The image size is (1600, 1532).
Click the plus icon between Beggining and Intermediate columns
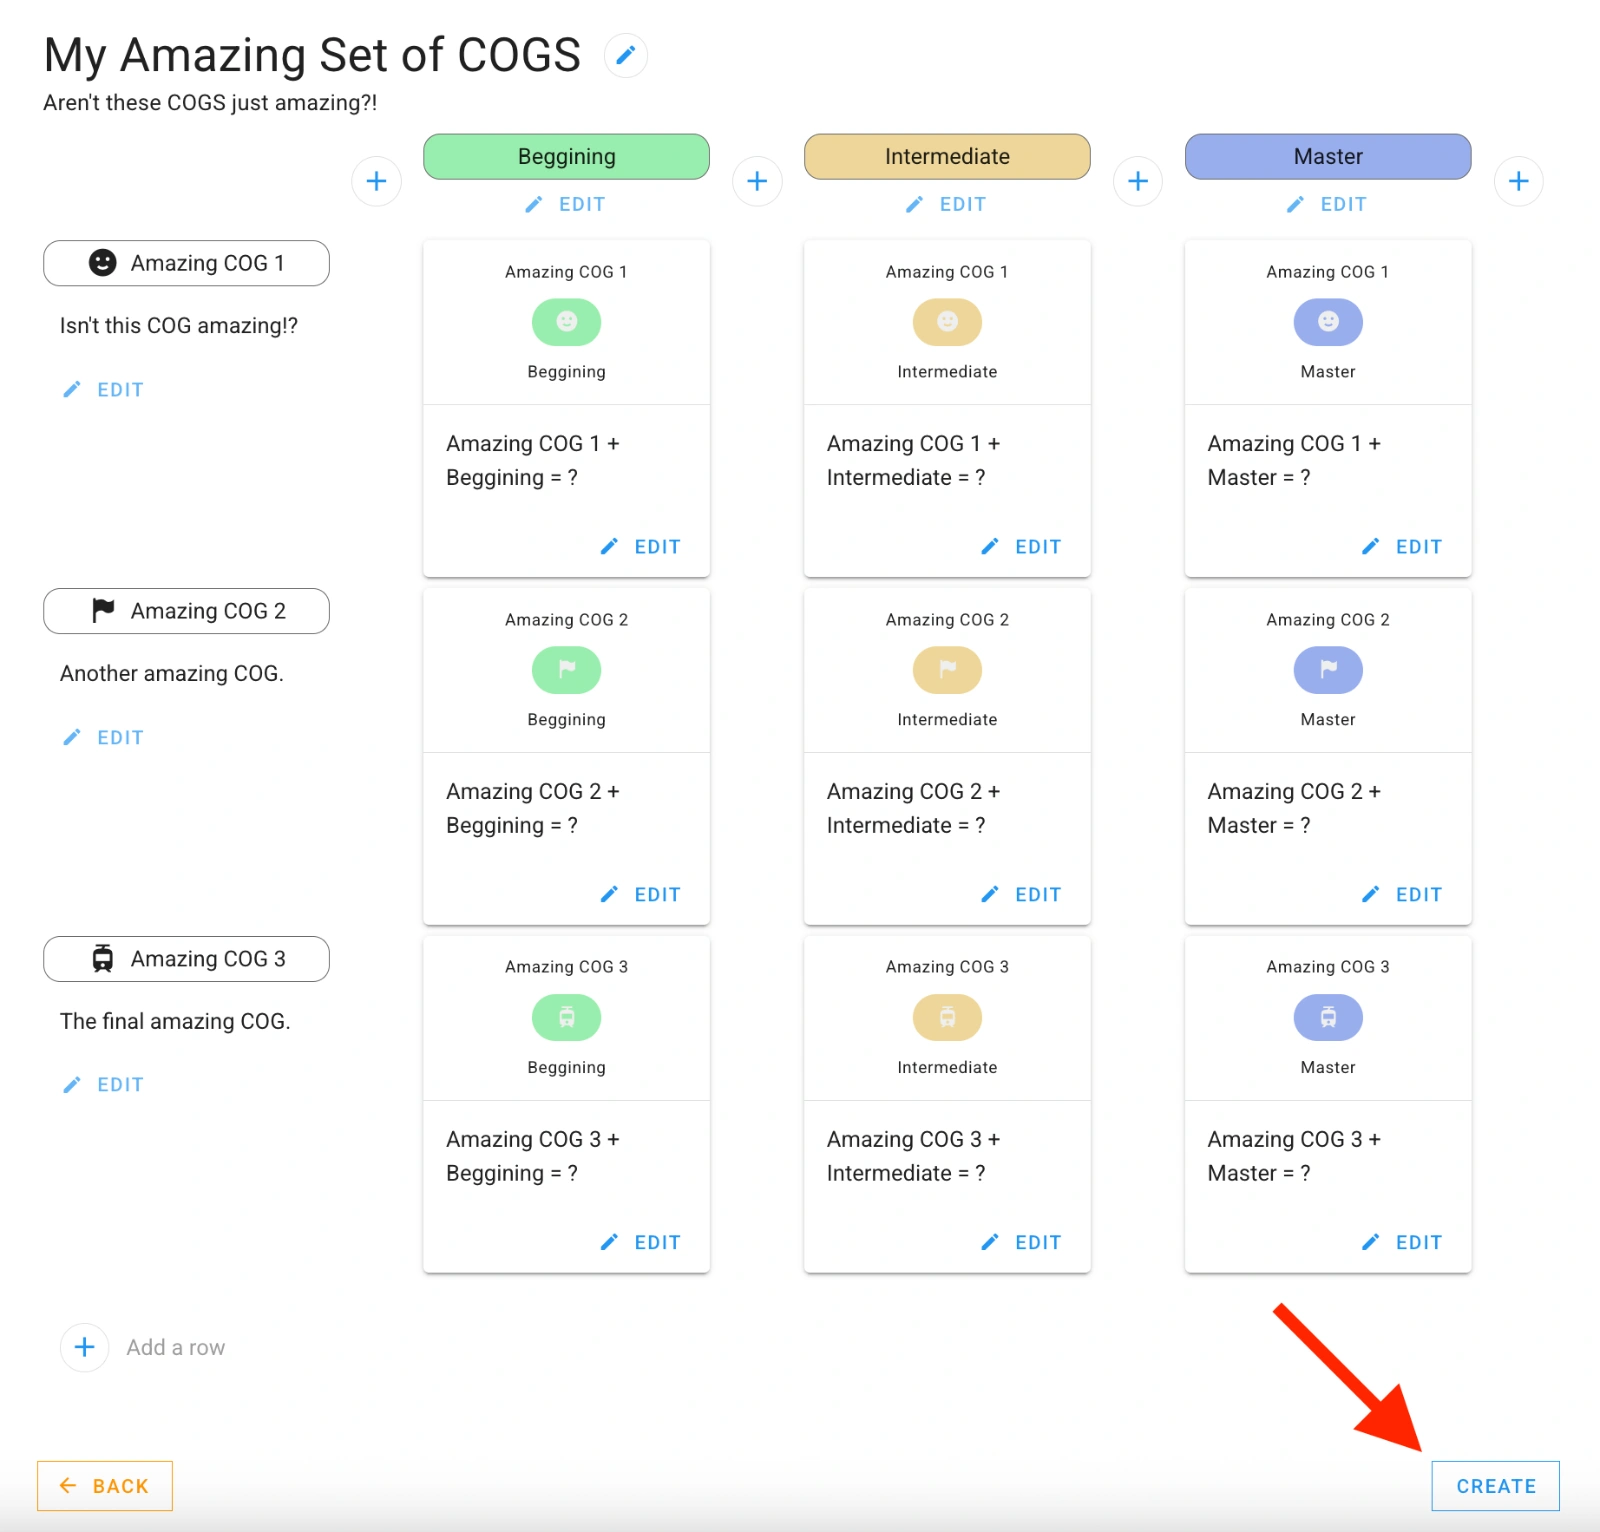[x=757, y=181]
